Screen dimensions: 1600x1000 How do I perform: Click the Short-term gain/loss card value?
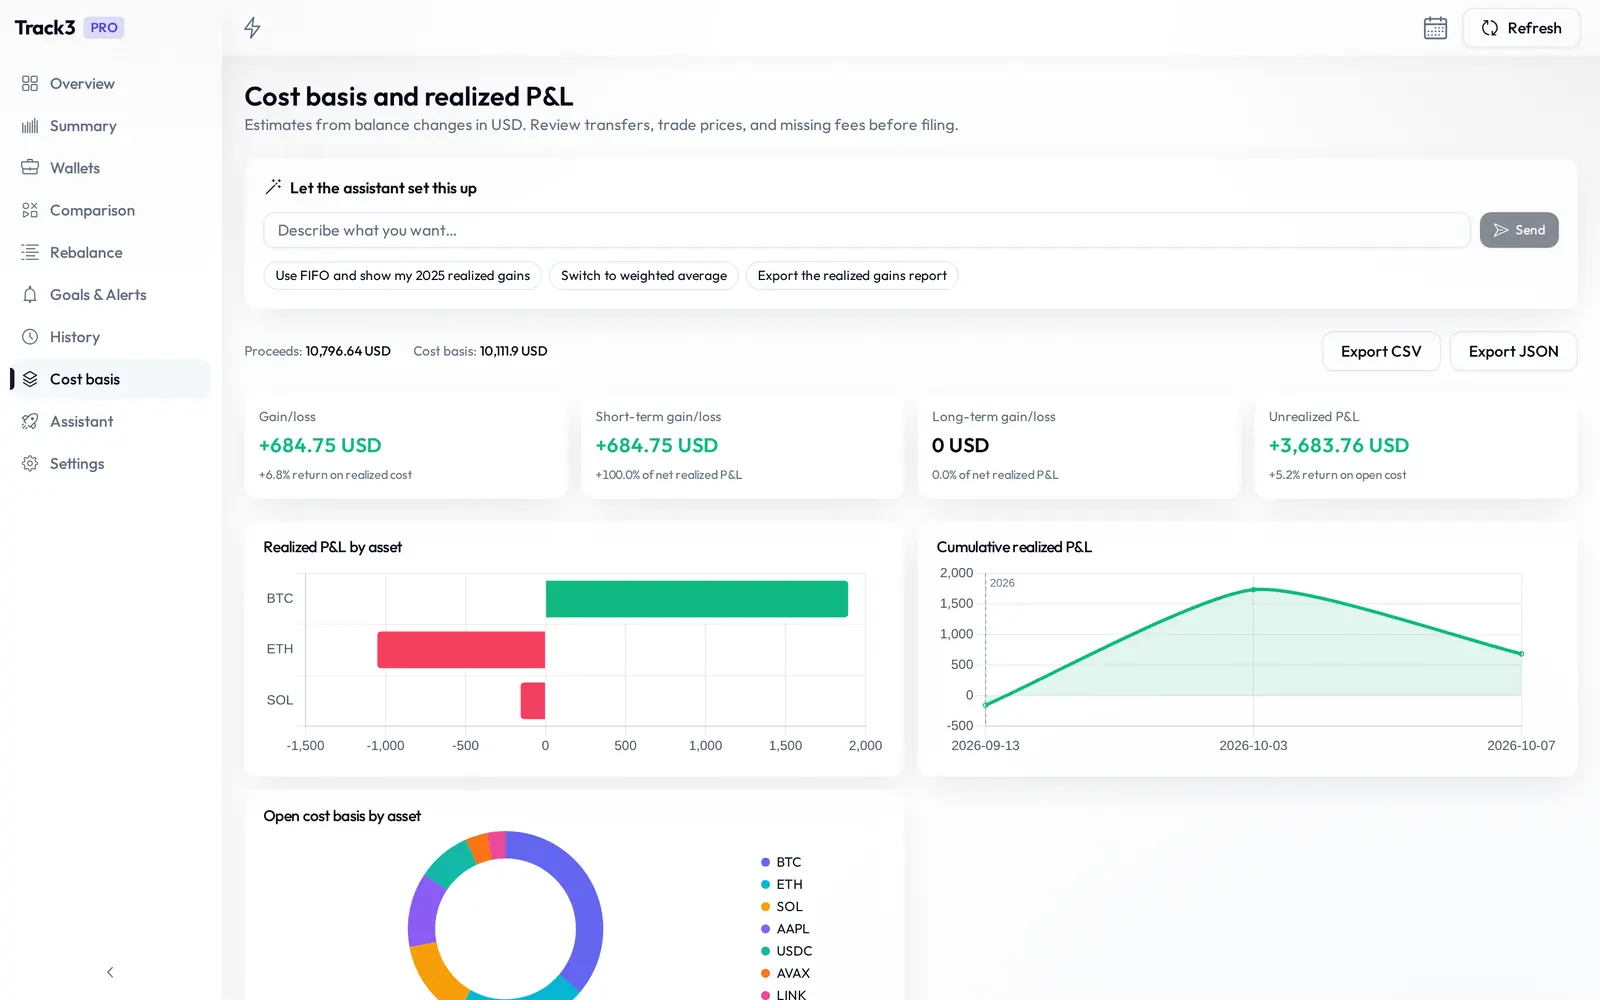coord(657,445)
